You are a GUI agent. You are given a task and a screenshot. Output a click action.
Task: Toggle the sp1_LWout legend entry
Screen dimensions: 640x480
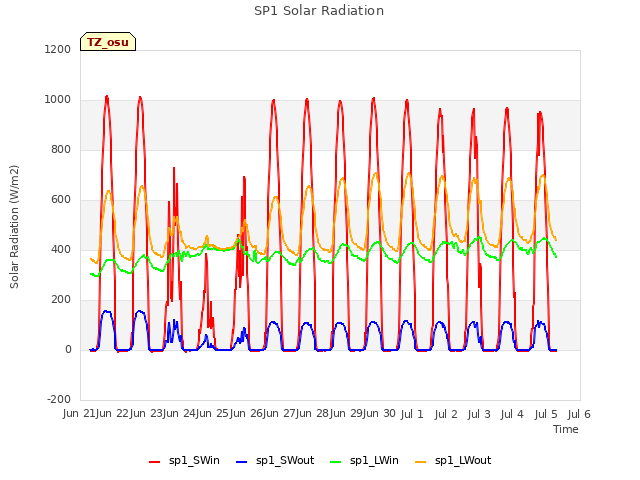pos(453,461)
